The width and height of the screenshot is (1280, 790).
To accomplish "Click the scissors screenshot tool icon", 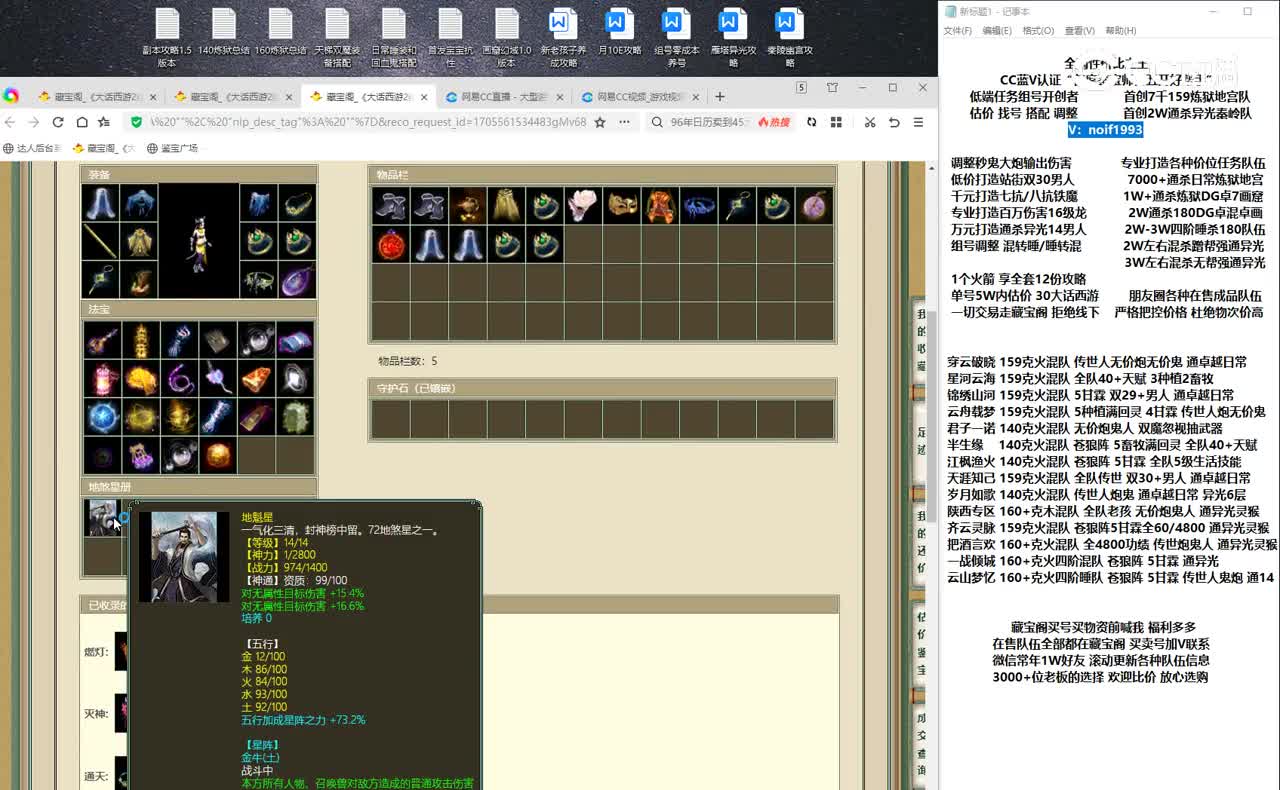I will pos(869,122).
